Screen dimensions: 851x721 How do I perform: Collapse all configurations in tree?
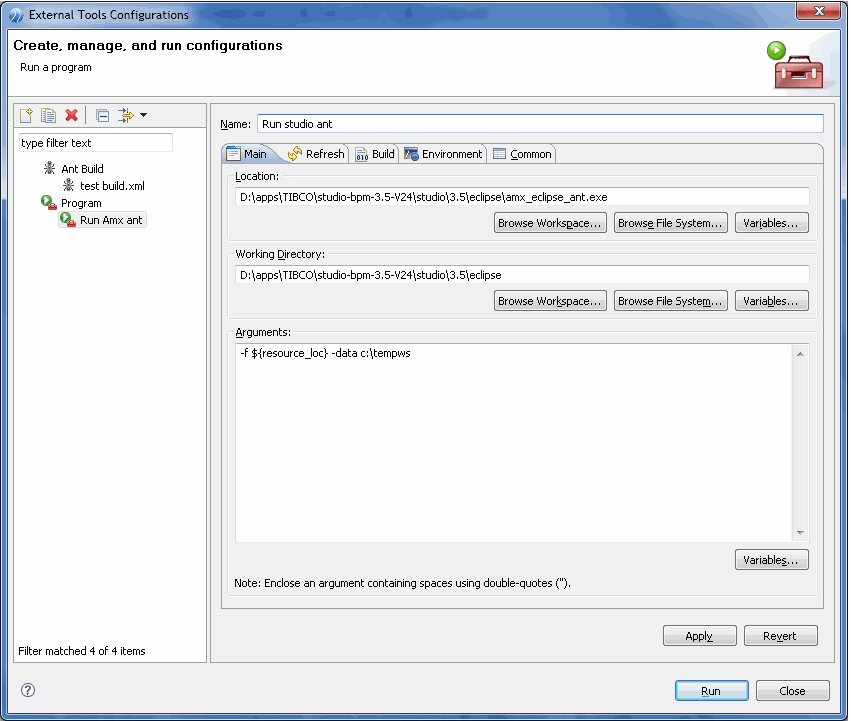point(102,115)
